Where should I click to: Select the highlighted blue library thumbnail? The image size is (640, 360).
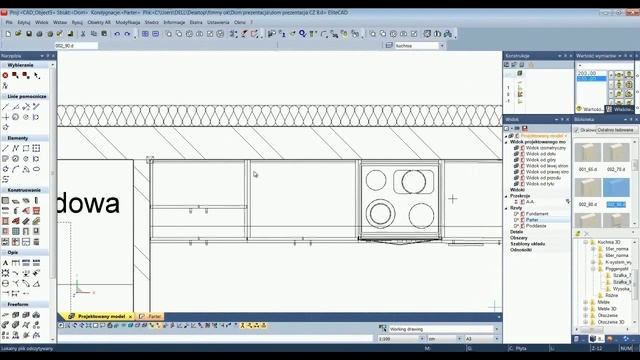(x=616, y=188)
